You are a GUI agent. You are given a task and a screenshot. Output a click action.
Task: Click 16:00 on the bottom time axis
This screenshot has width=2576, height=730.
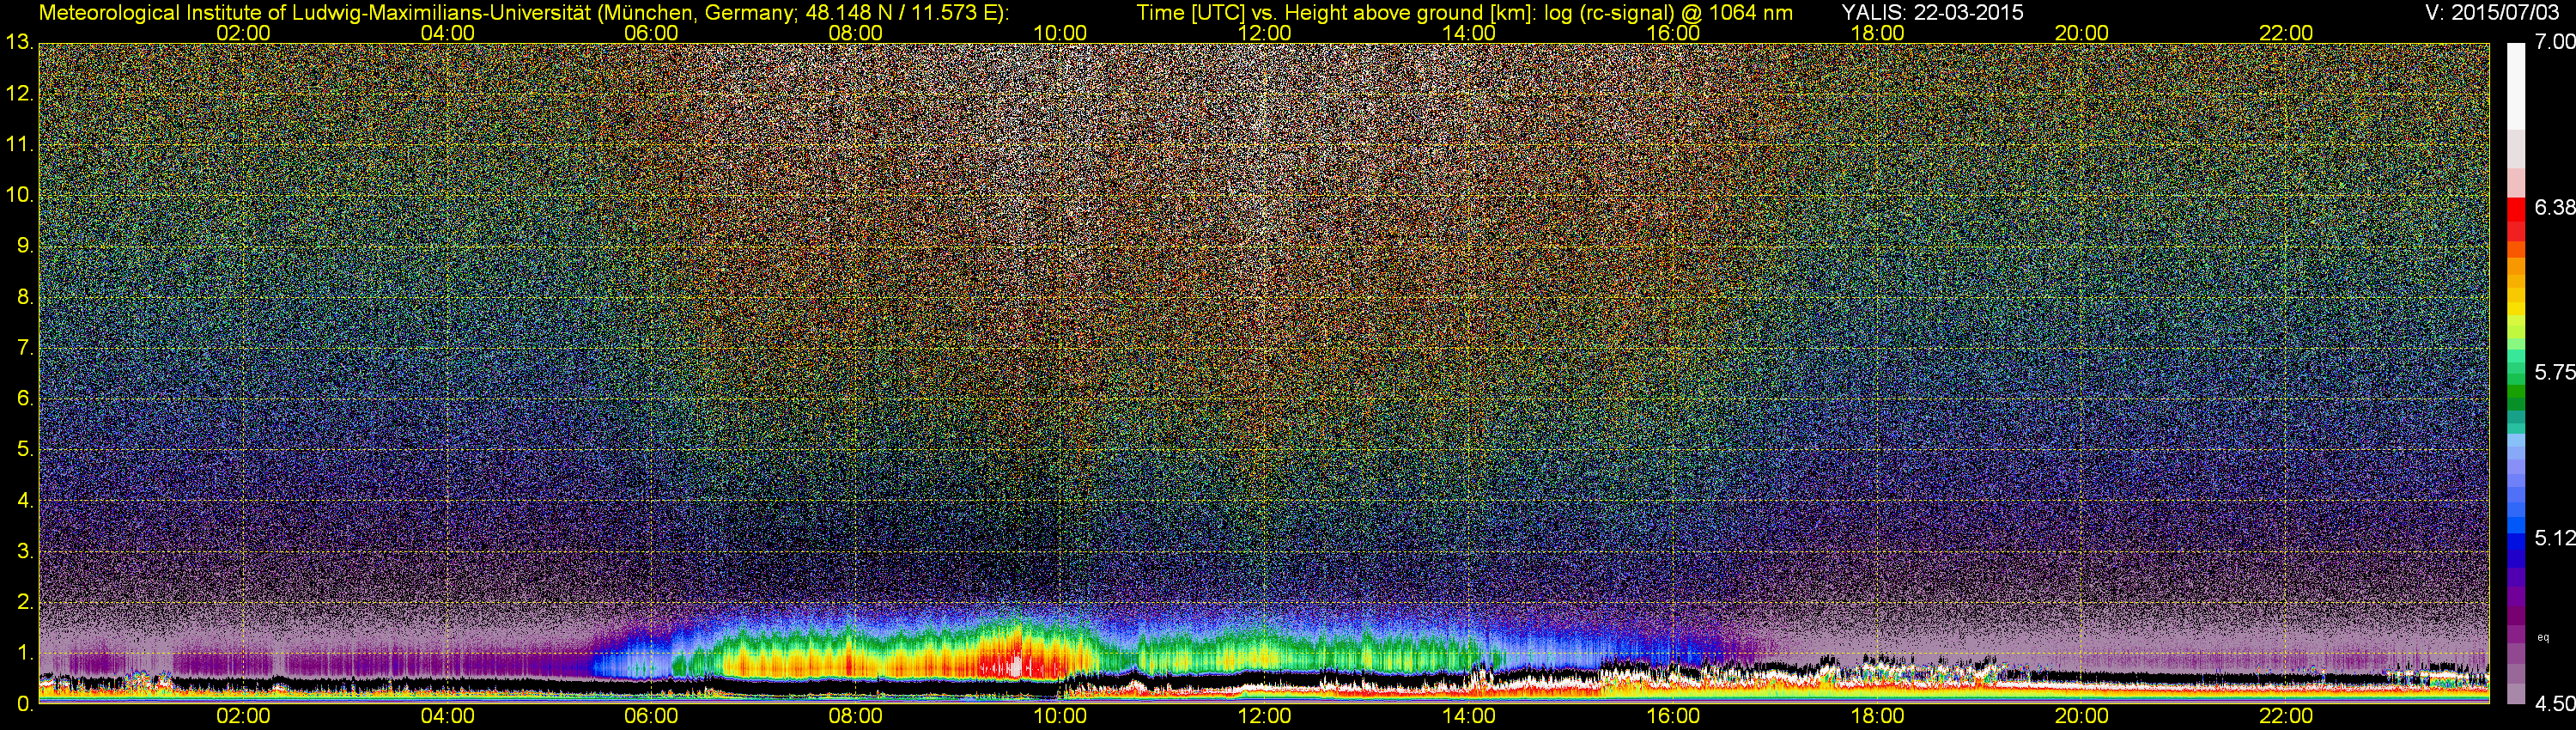[x=1673, y=717]
